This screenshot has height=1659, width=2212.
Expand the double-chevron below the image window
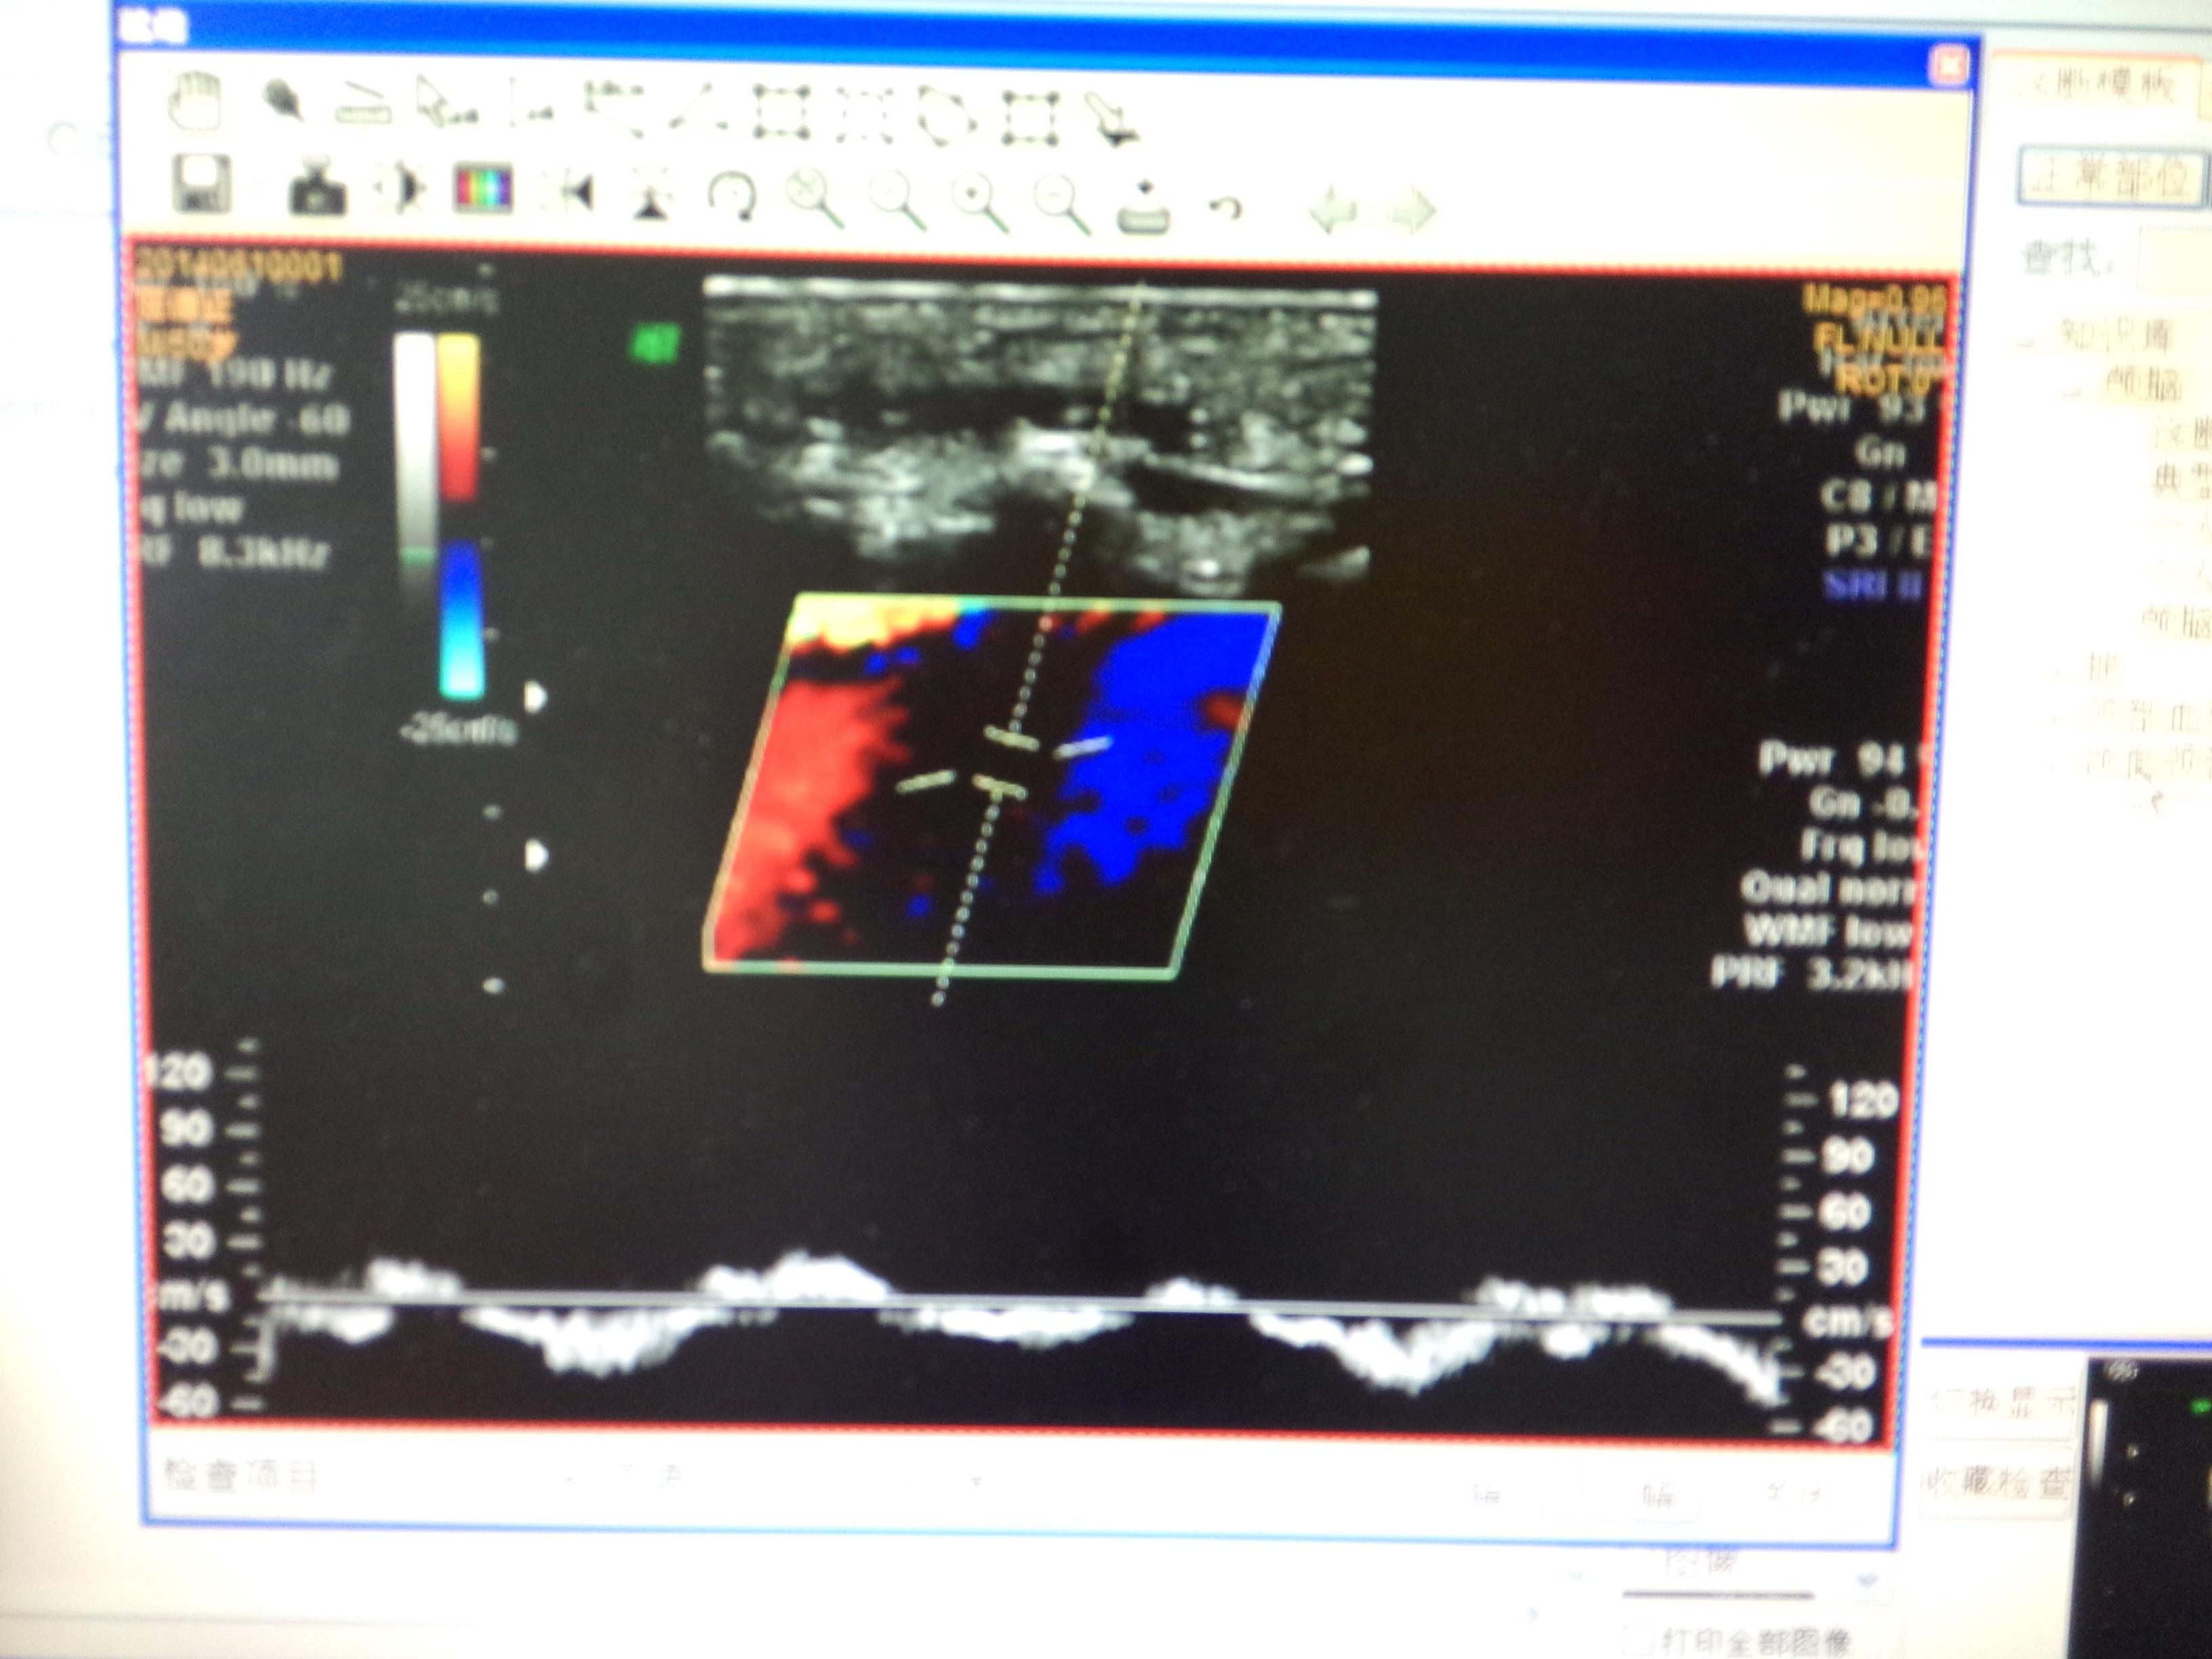[1866, 1582]
